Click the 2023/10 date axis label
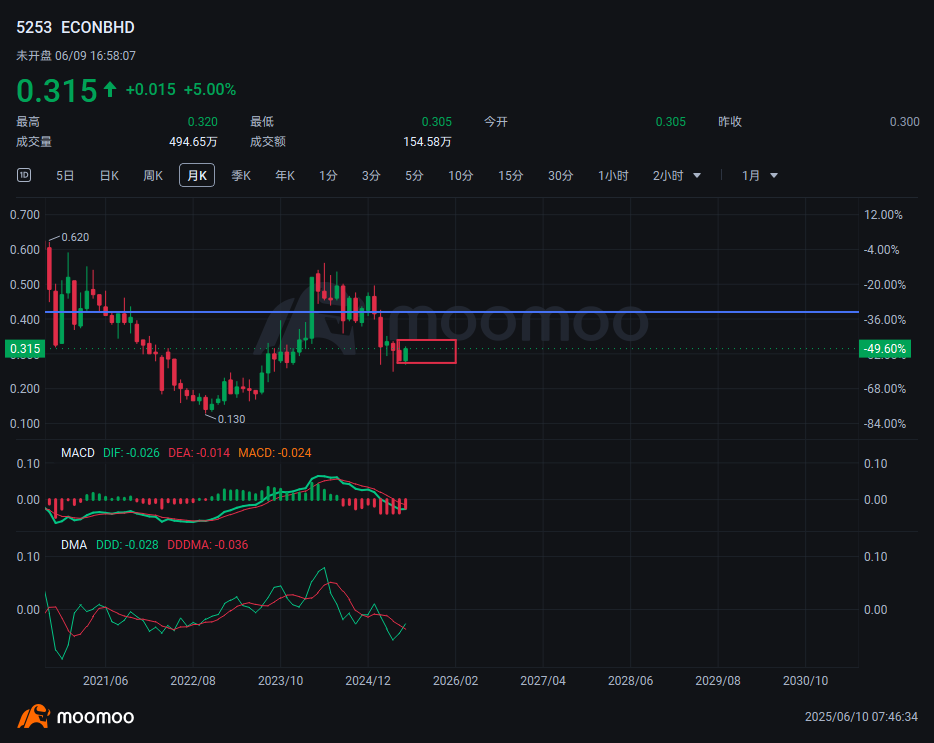 [281, 680]
